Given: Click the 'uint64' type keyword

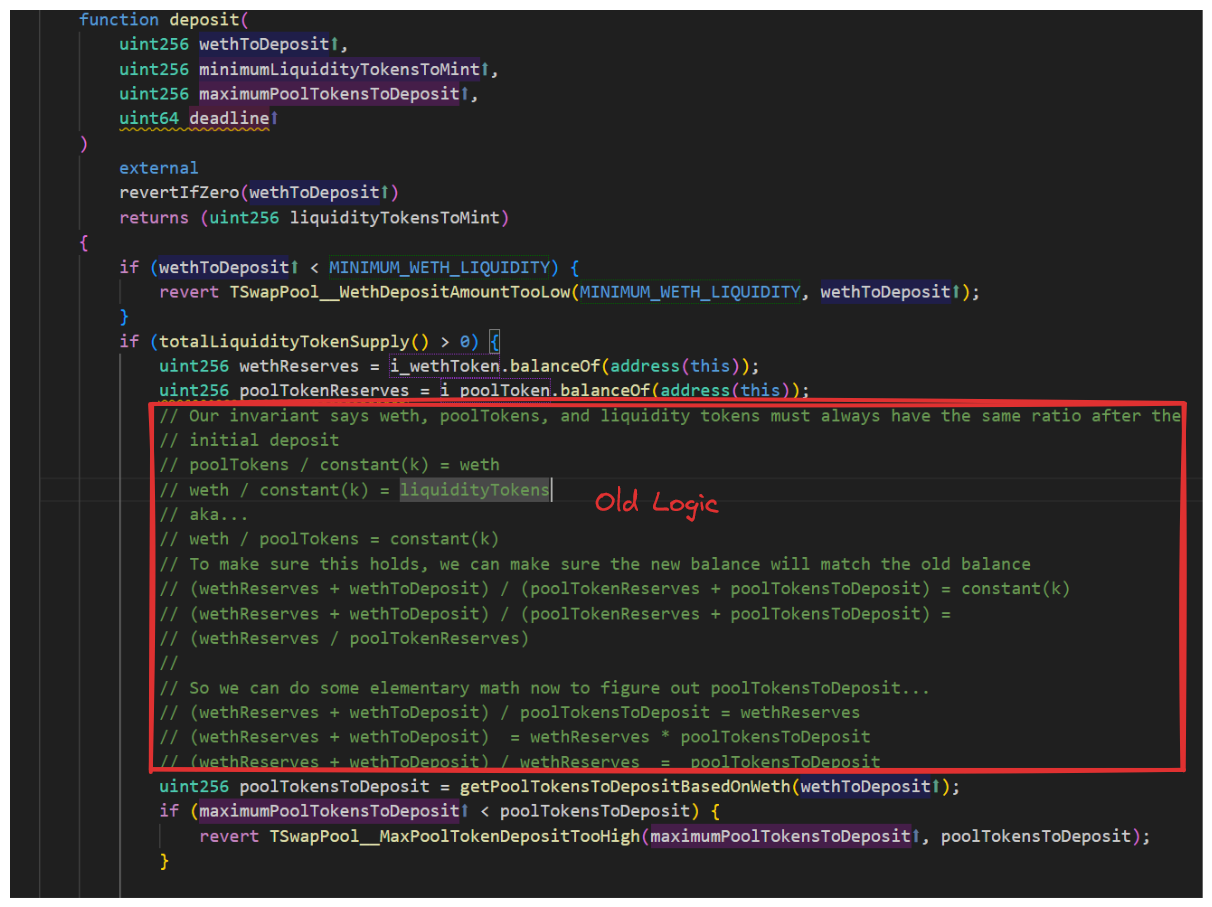Looking at the screenshot, I should point(149,118).
